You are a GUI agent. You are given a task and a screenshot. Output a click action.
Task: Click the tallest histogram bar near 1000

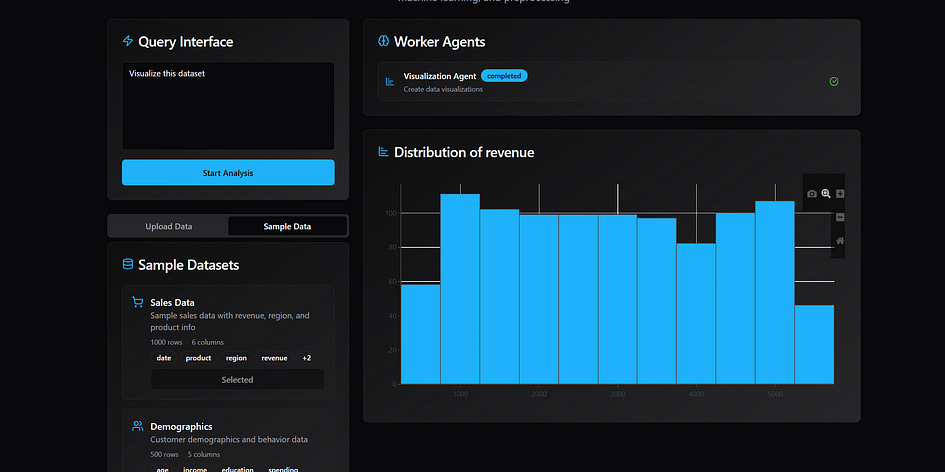460,289
